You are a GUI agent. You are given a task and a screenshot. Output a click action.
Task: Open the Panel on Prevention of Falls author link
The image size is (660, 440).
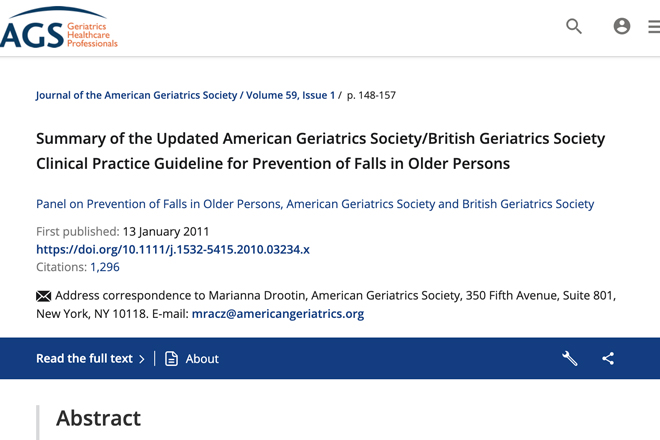click(x=315, y=204)
